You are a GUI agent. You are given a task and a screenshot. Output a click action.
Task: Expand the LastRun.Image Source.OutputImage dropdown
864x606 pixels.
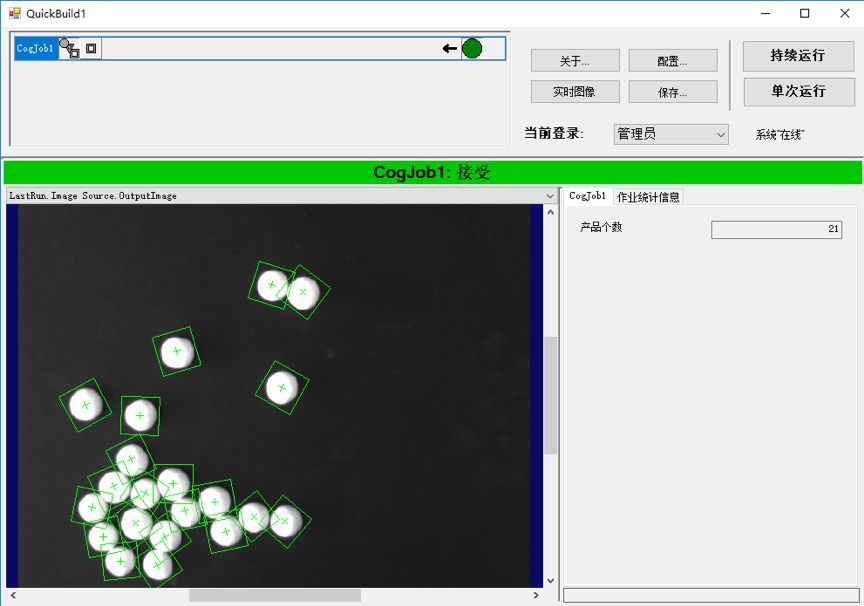[x=549, y=196]
